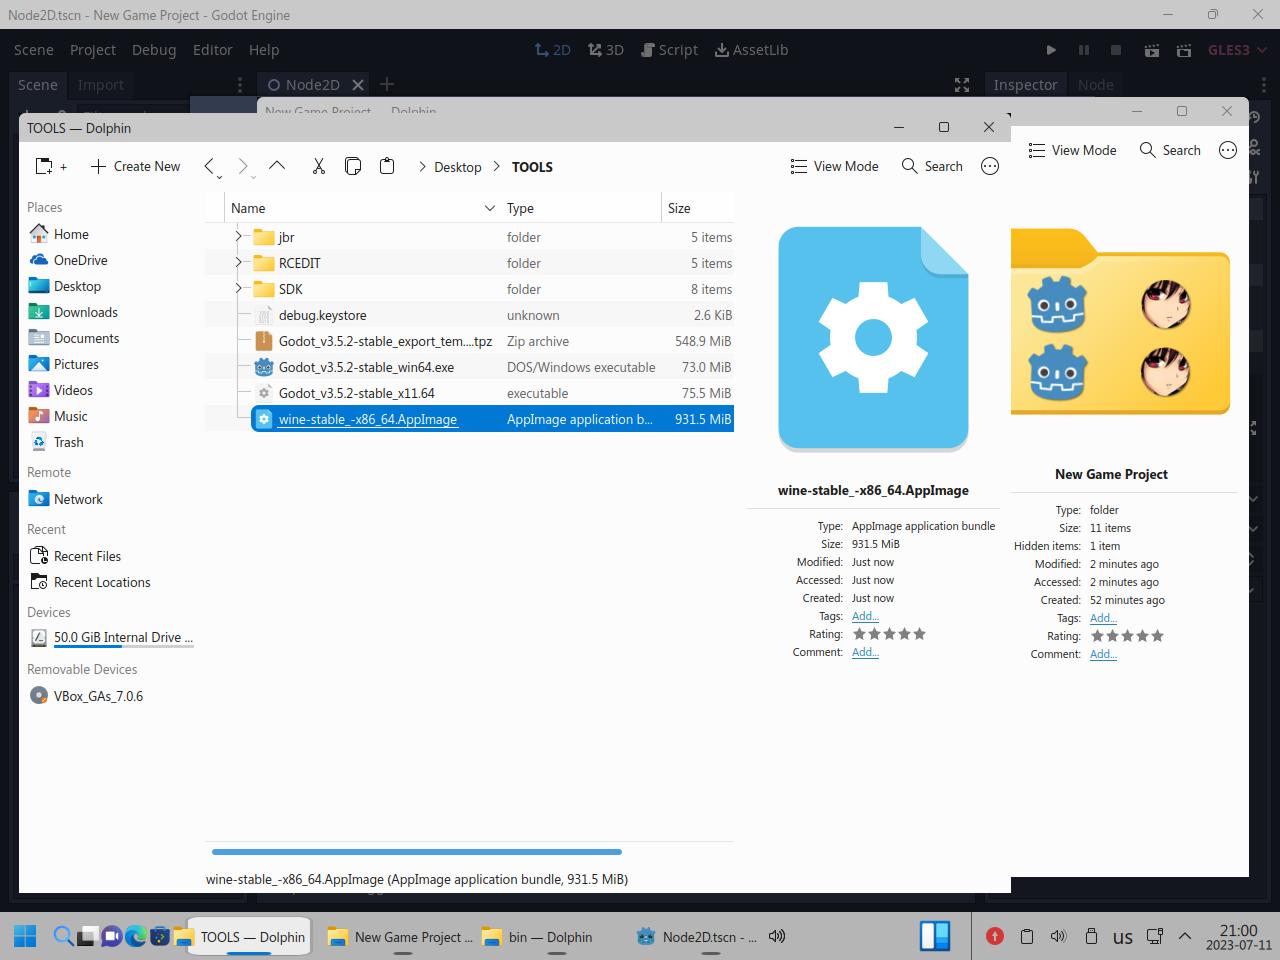Pause the running Godot scene

coord(1084,50)
